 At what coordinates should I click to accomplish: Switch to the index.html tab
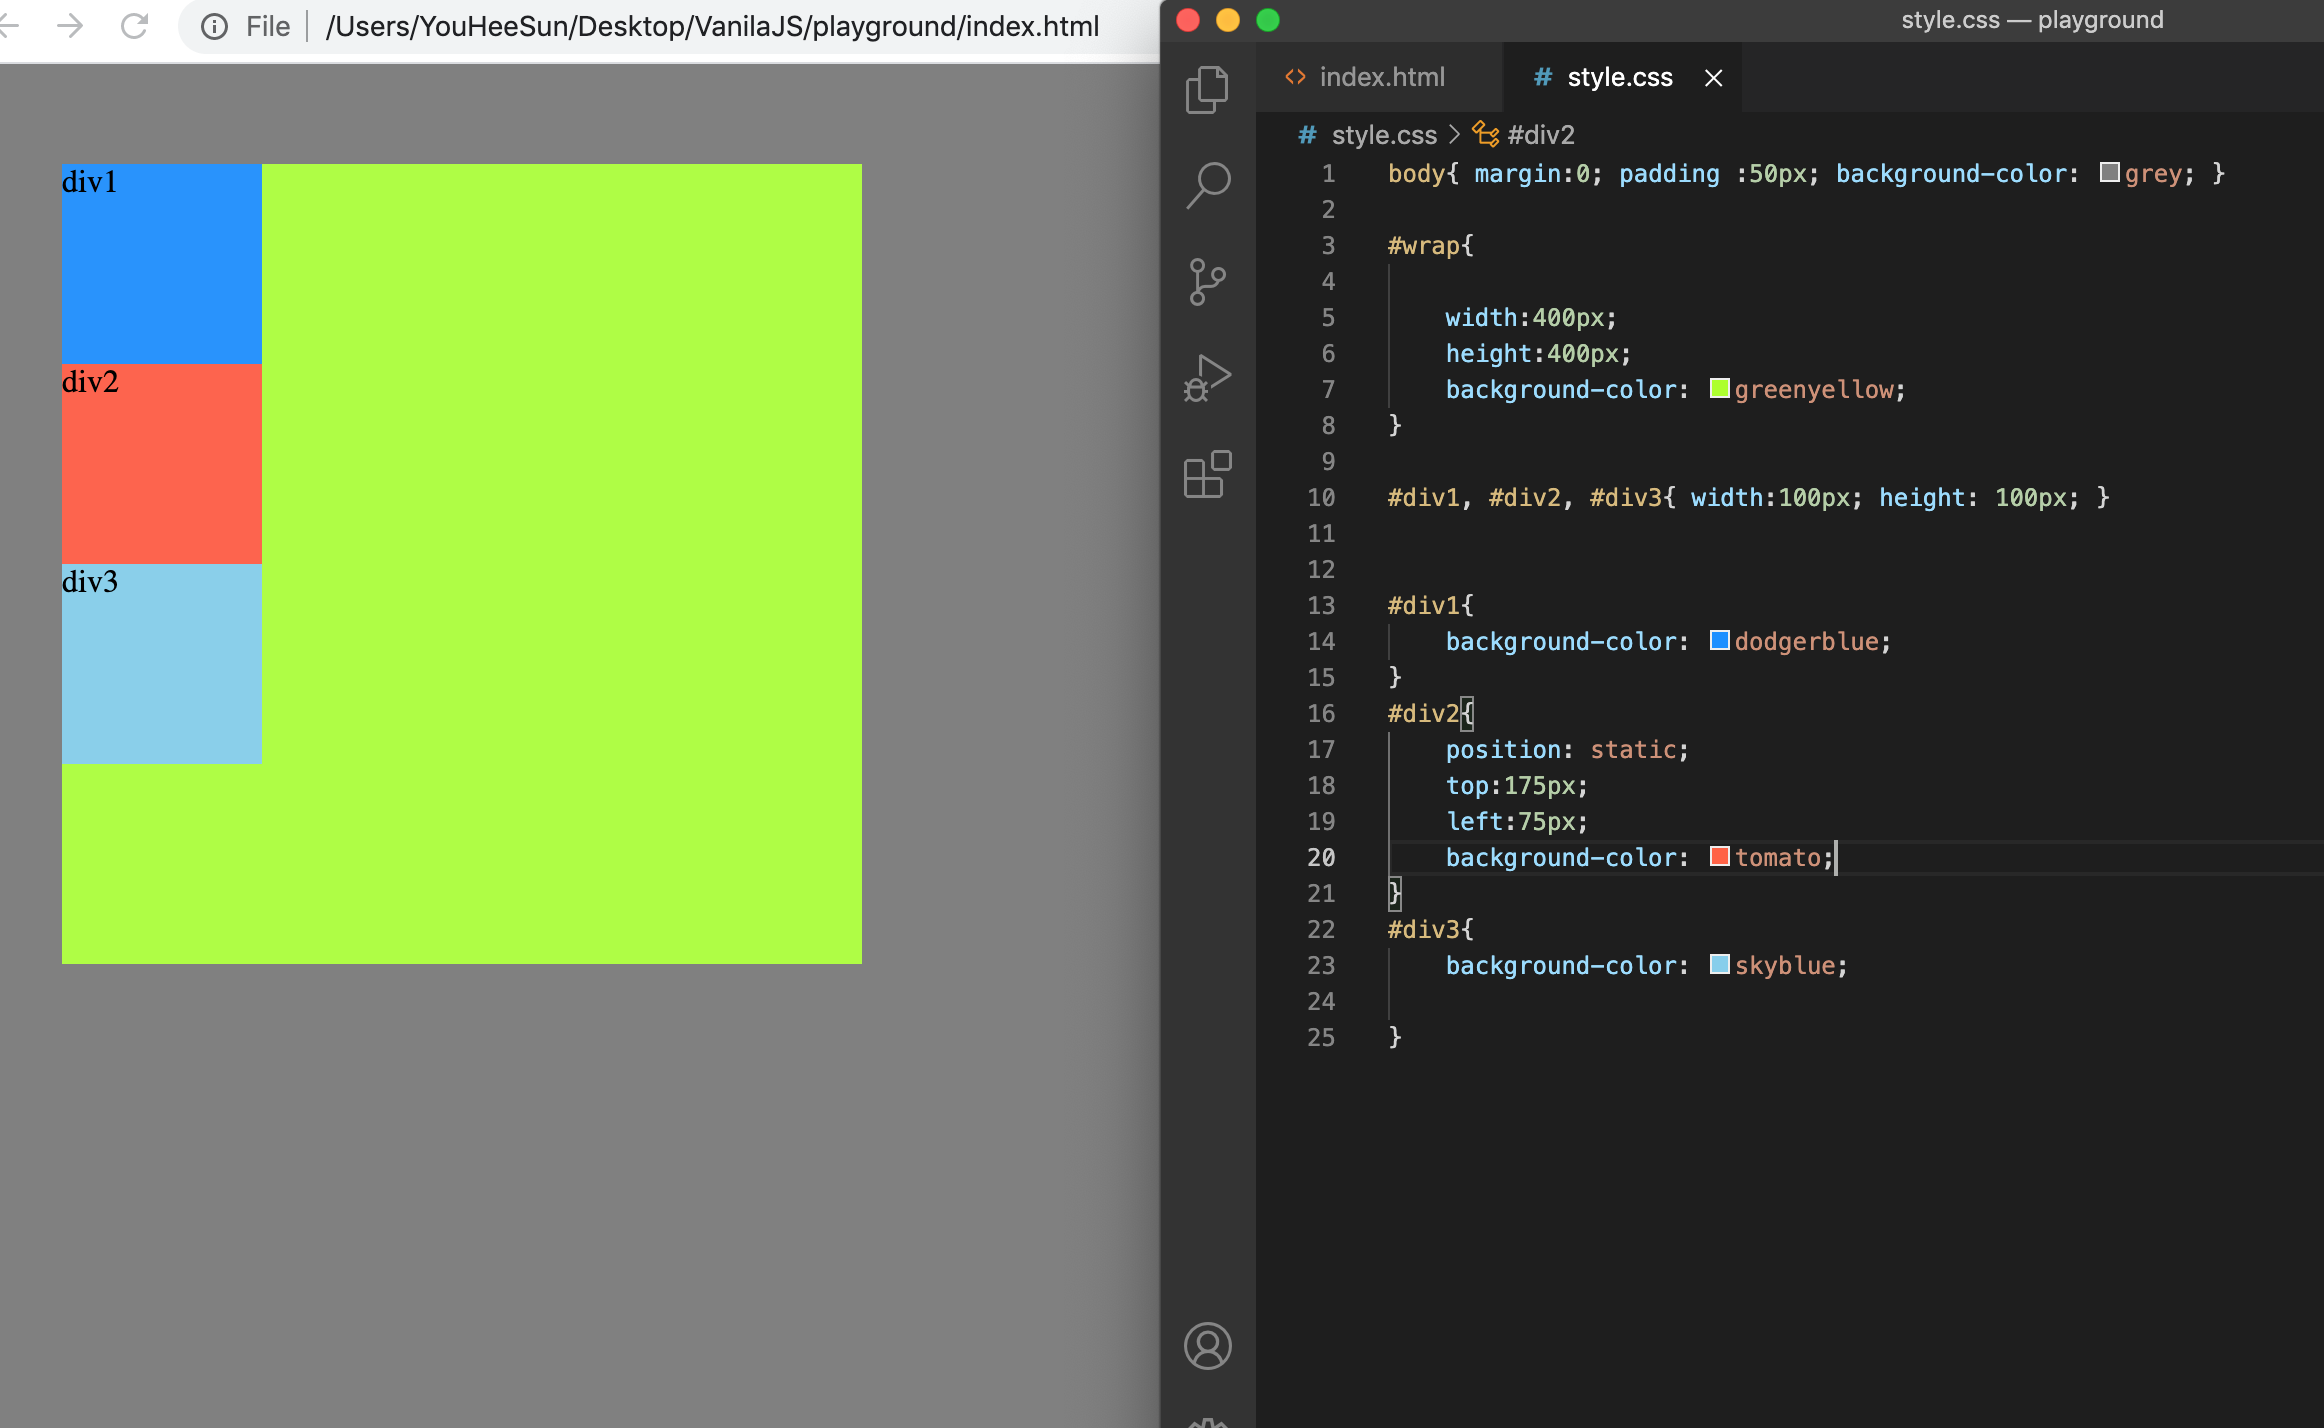[x=1380, y=77]
